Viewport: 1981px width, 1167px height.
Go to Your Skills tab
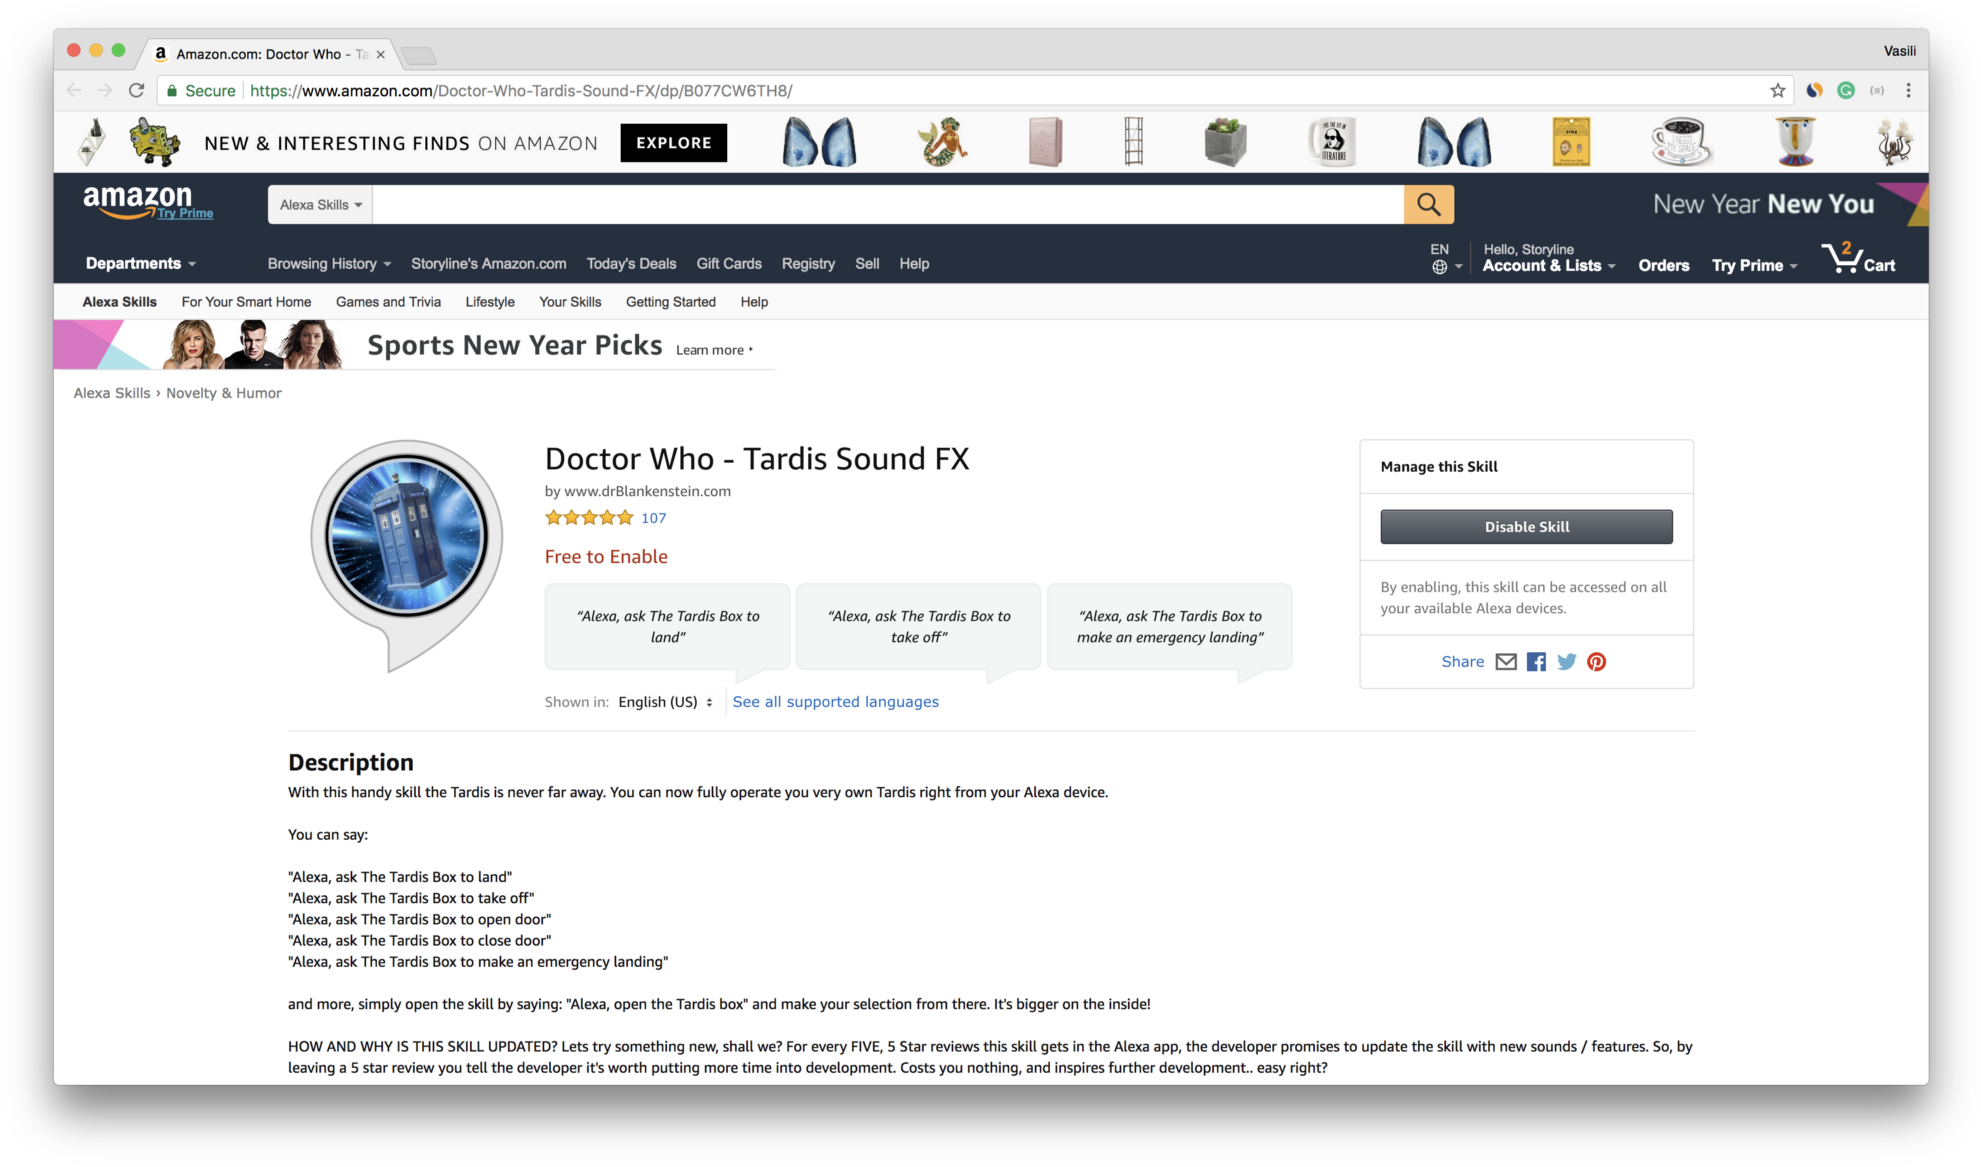point(570,302)
